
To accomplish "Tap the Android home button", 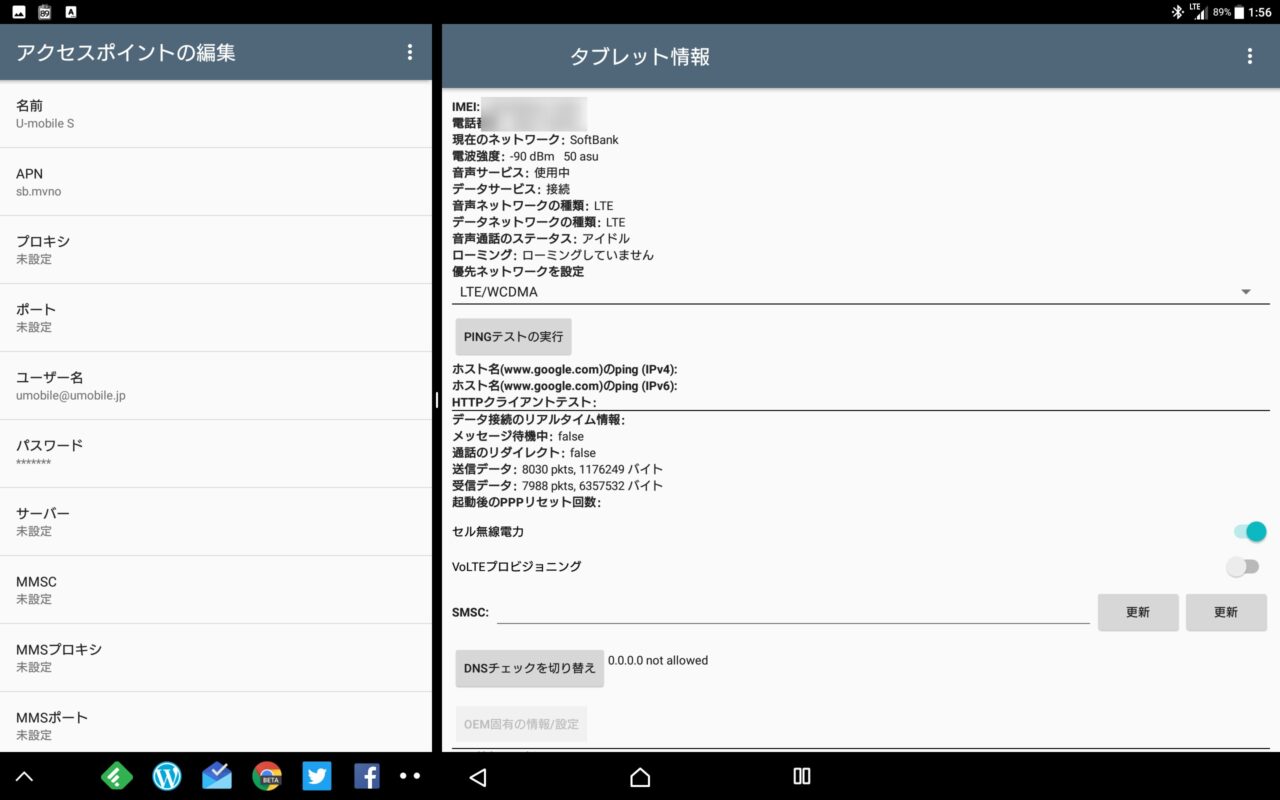I will pos(640,777).
